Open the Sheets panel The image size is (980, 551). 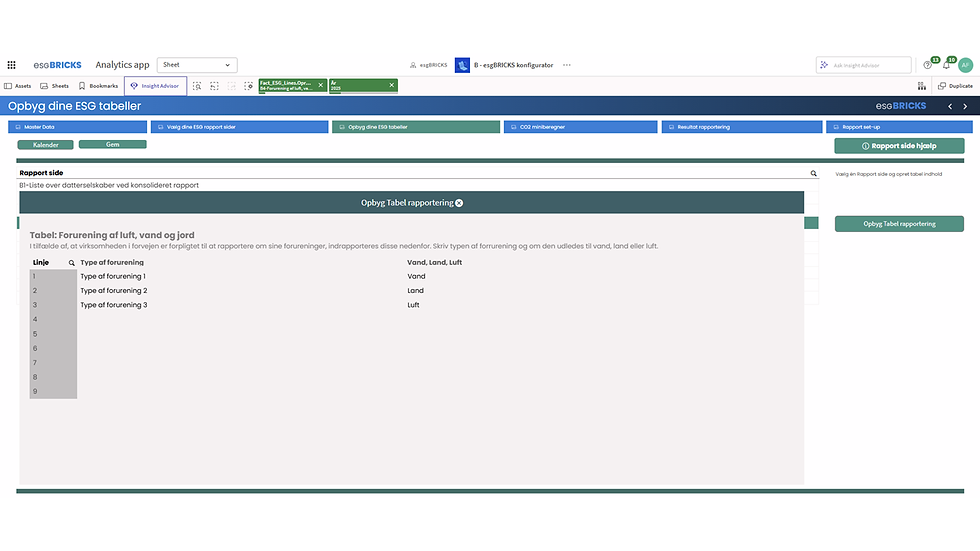(x=54, y=86)
